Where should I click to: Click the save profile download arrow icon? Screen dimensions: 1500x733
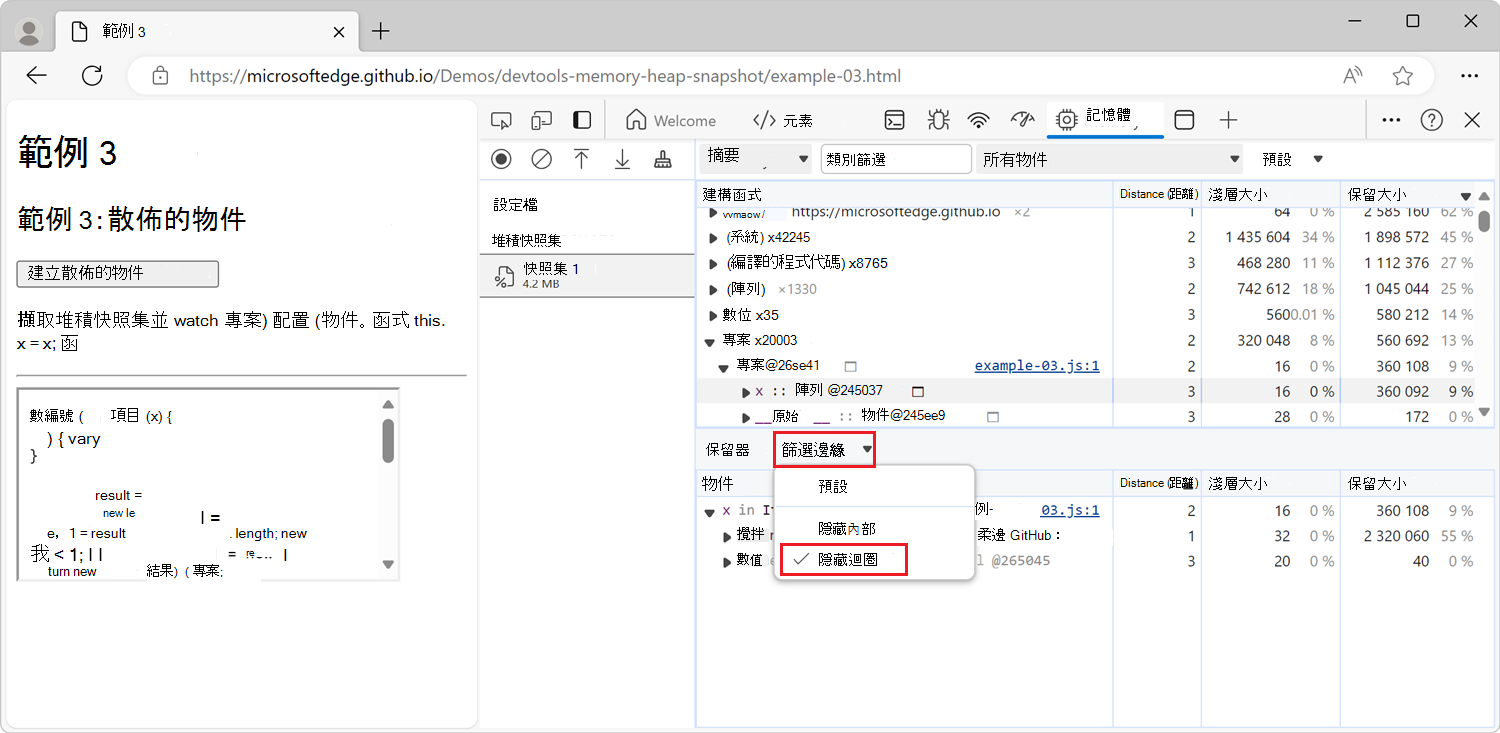pyautogui.click(x=622, y=159)
